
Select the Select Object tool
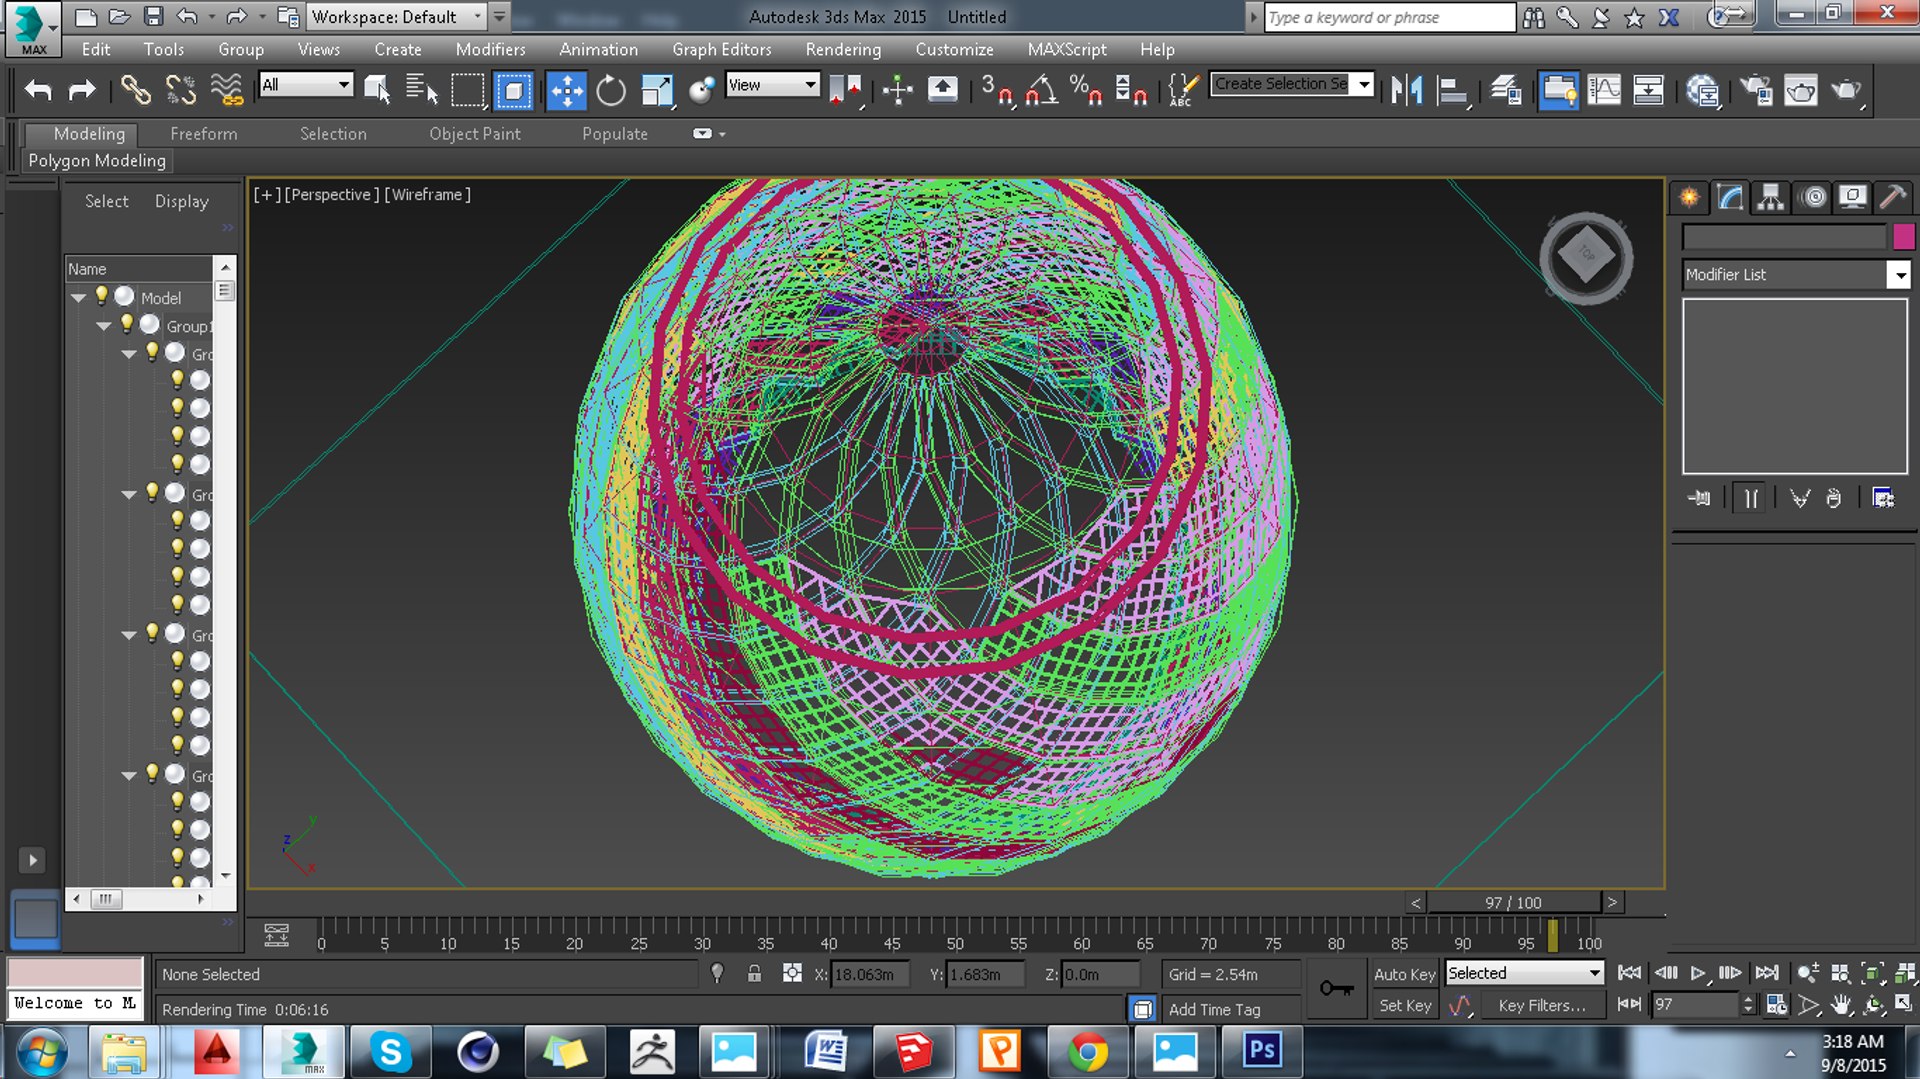(x=377, y=90)
